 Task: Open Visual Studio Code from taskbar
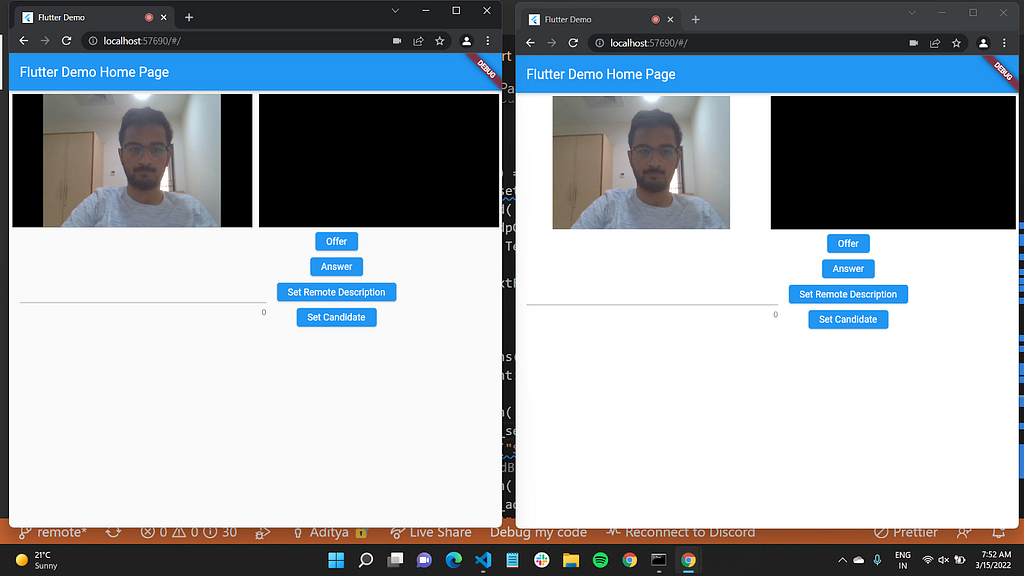pyautogui.click(x=483, y=560)
